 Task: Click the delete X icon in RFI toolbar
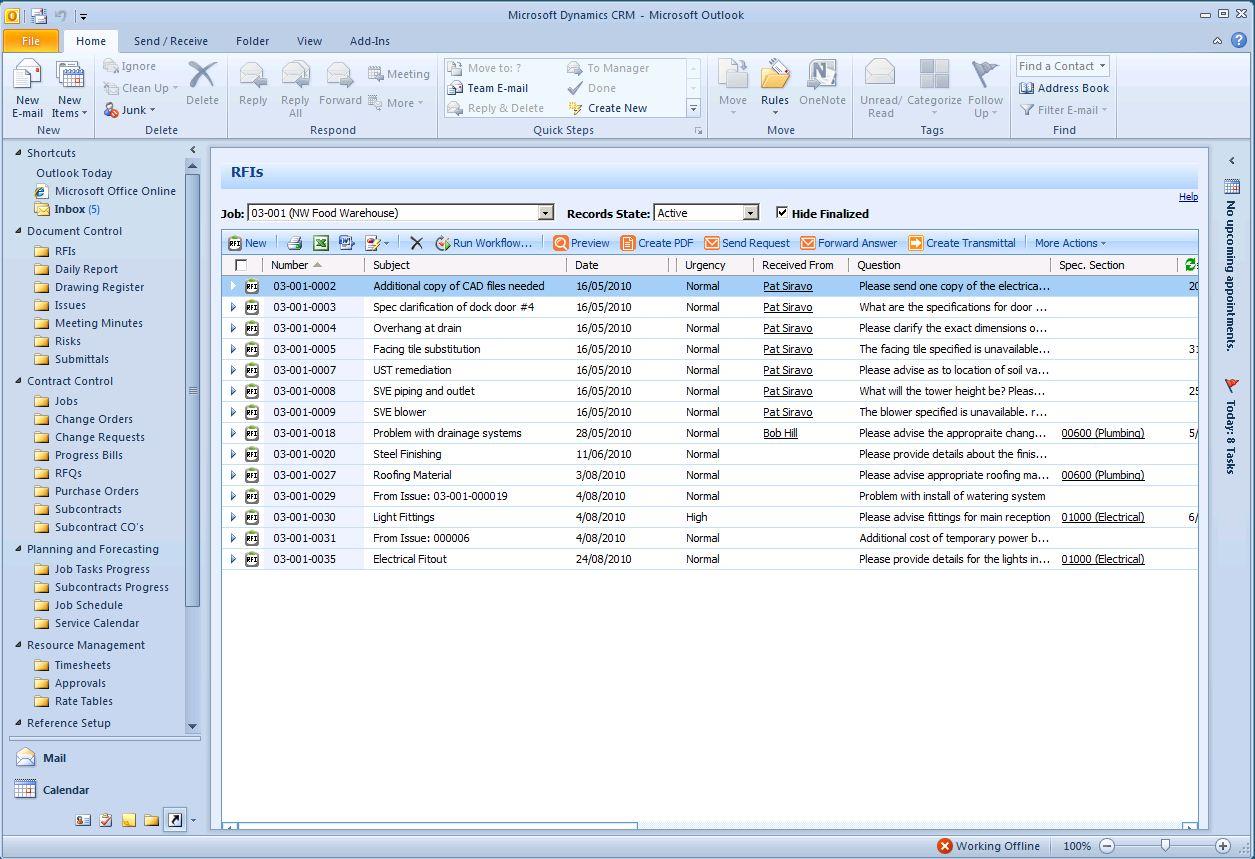coord(417,243)
